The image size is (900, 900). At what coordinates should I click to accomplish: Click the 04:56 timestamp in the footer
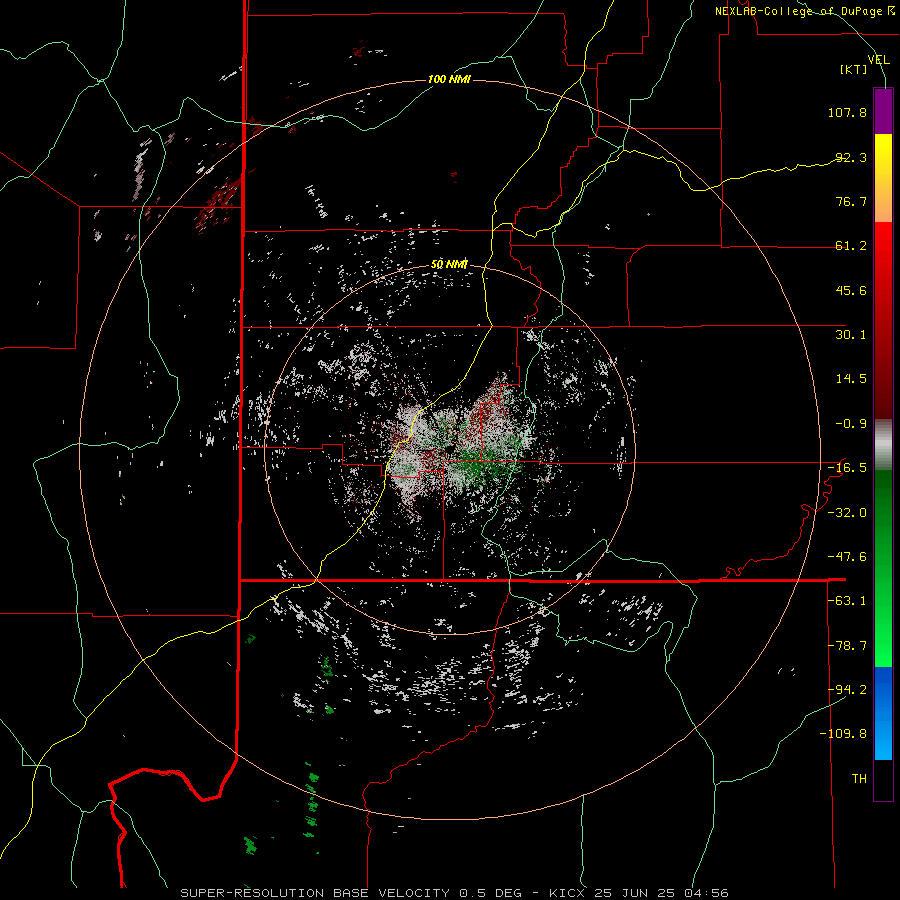709,893
